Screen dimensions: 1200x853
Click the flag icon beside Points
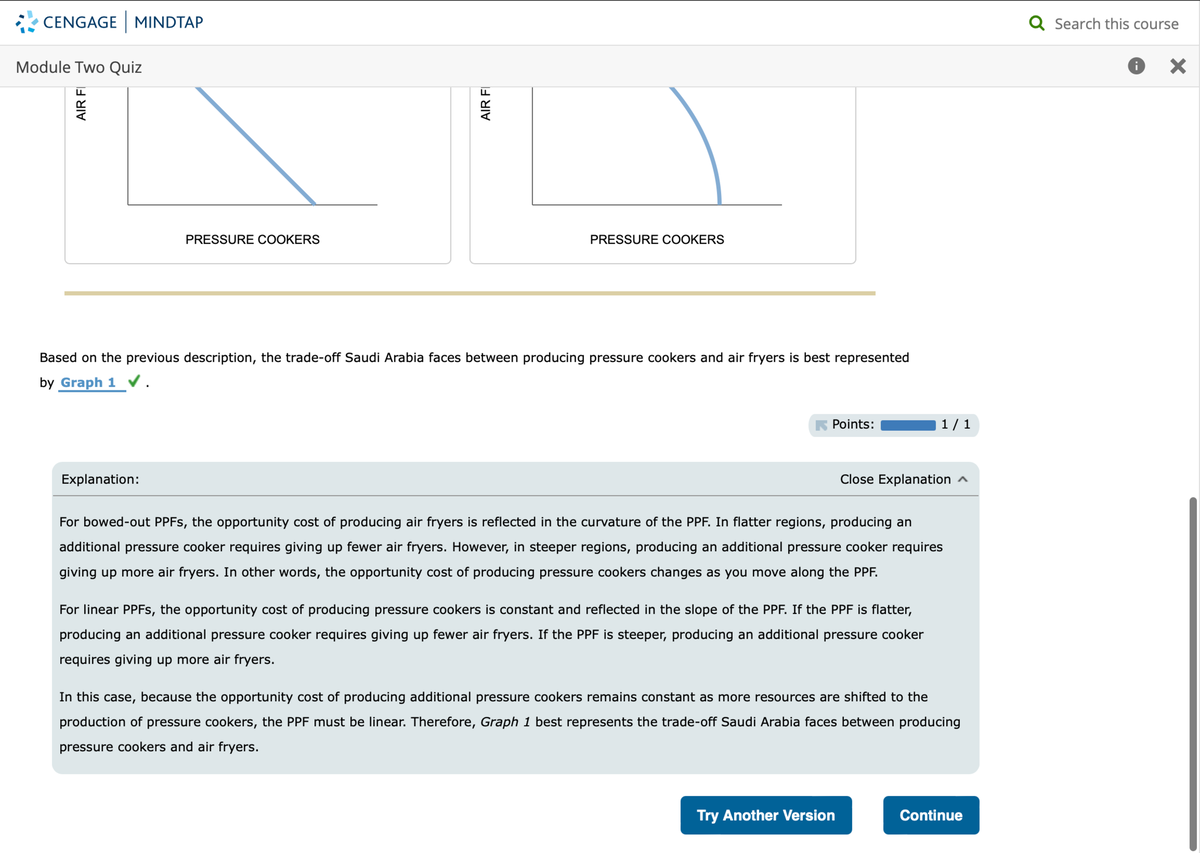(x=821, y=424)
